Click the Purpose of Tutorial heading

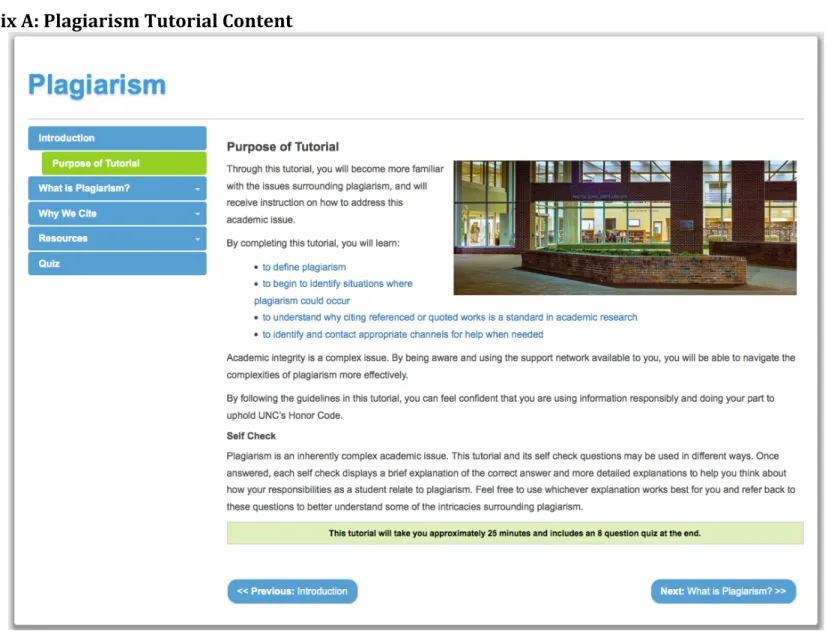point(283,147)
